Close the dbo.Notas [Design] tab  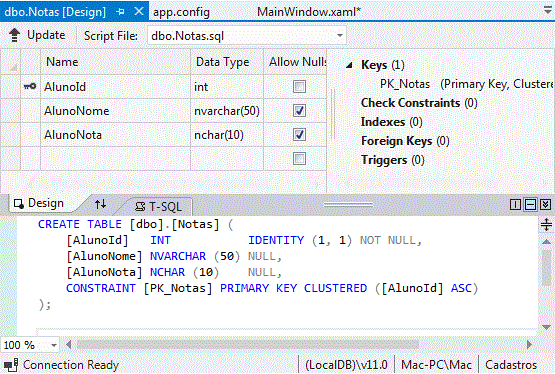tap(139, 11)
